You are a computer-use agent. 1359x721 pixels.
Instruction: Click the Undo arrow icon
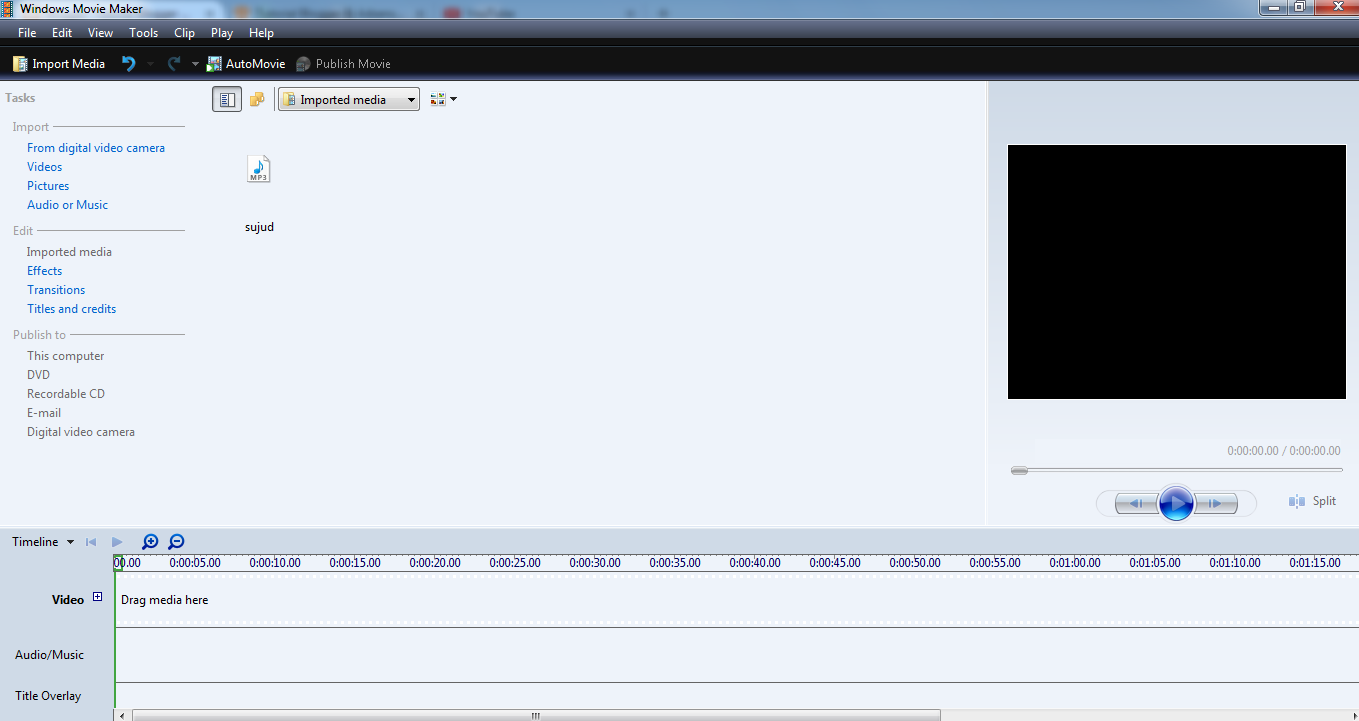(129, 63)
